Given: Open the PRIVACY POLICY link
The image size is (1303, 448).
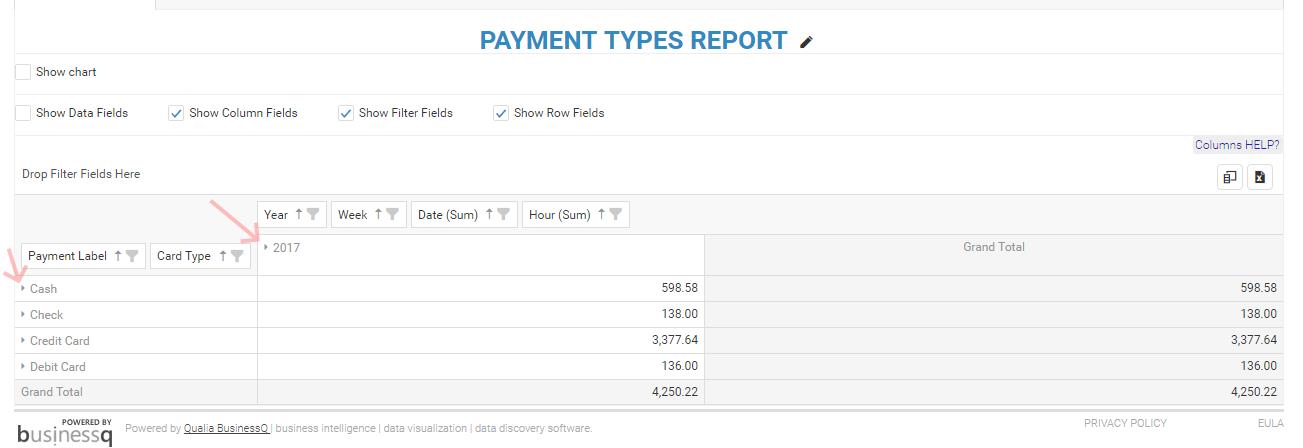Looking at the screenshot, I should (1125, 424).
